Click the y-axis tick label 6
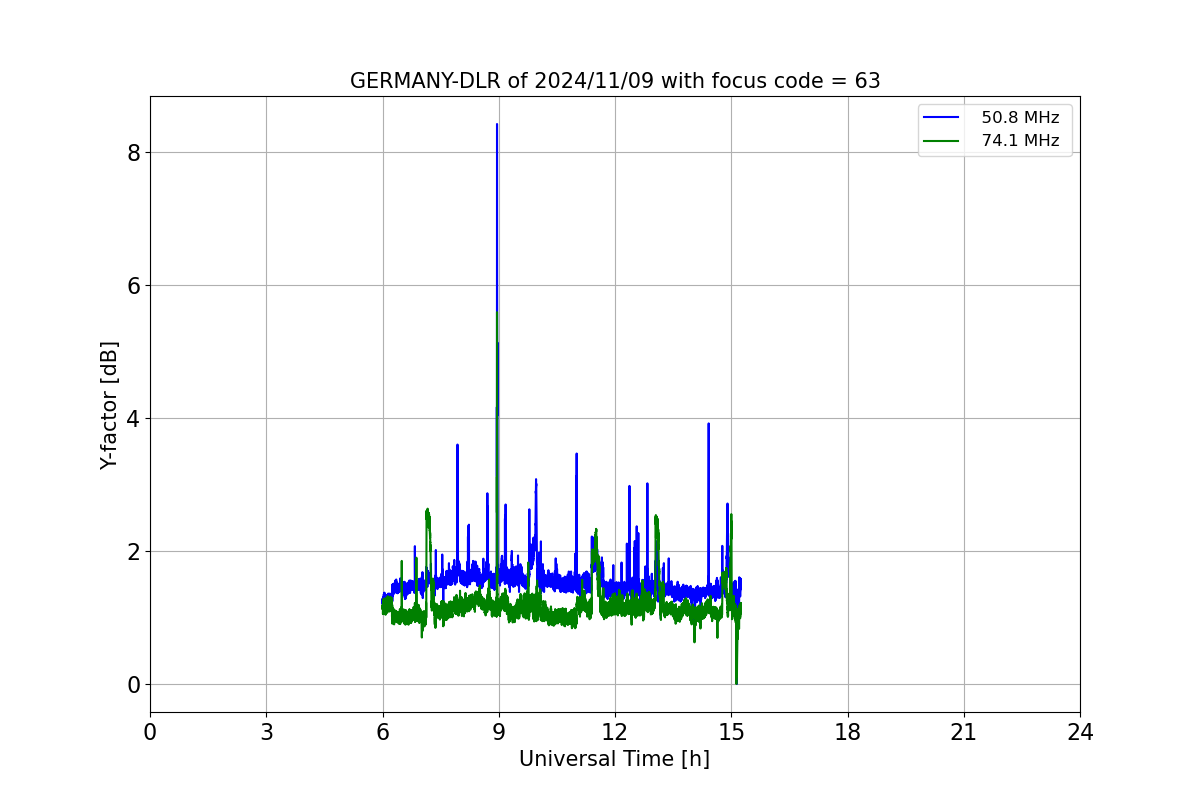 tap(133, 286)
